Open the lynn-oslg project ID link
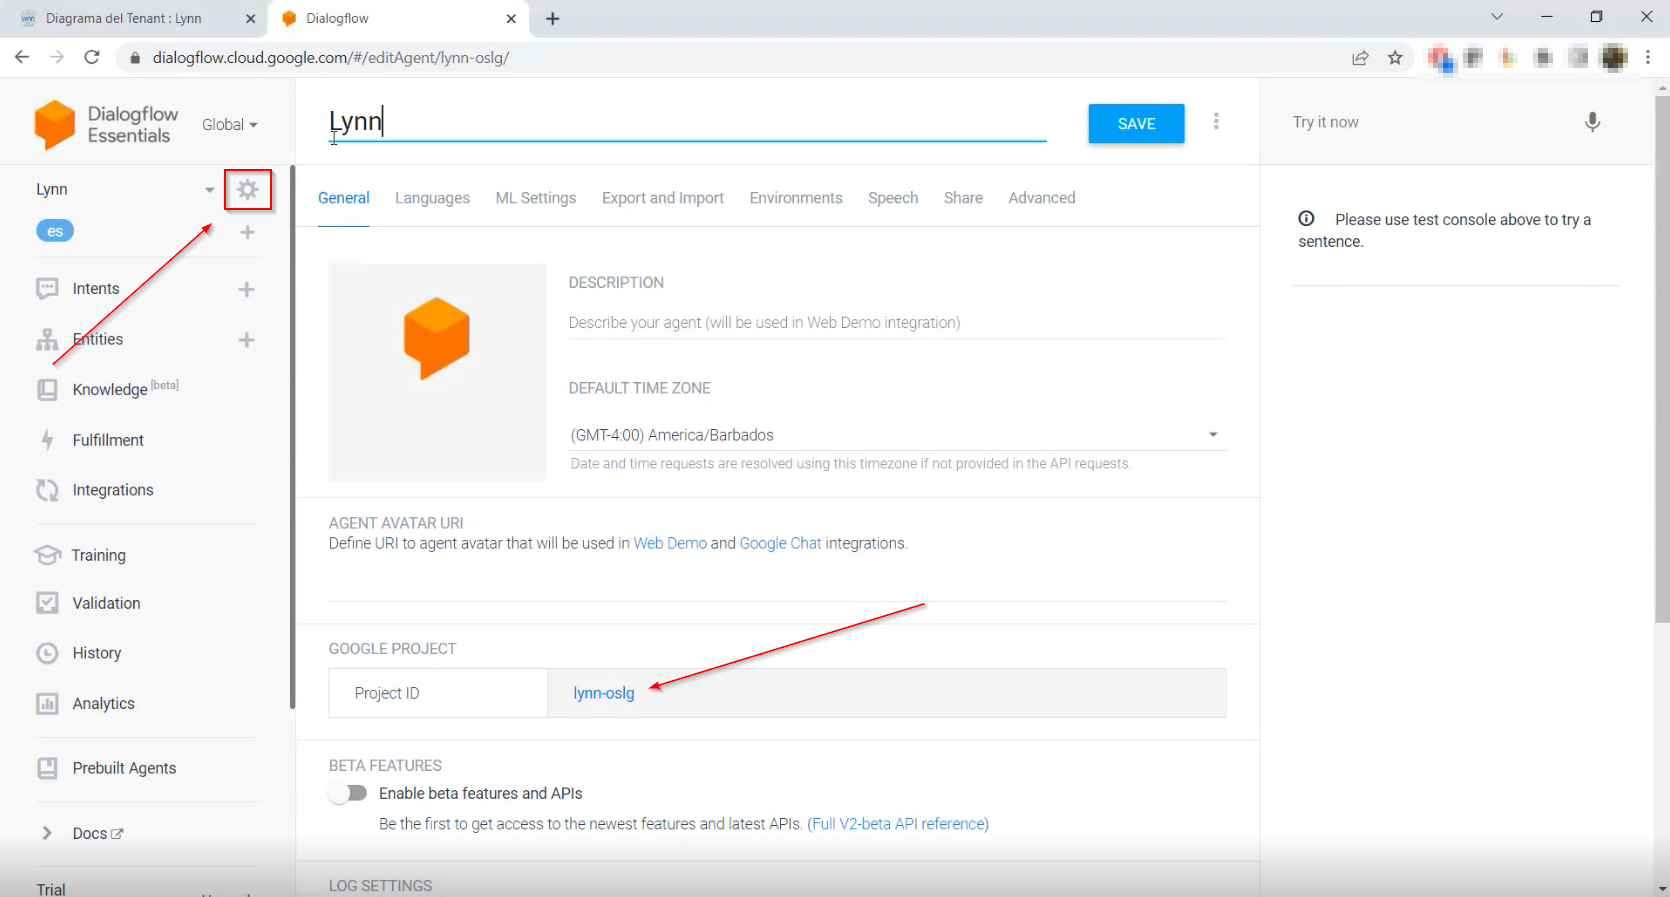Image resolution: width=1670 pixels, height=897 pixels. coord(604,693)
